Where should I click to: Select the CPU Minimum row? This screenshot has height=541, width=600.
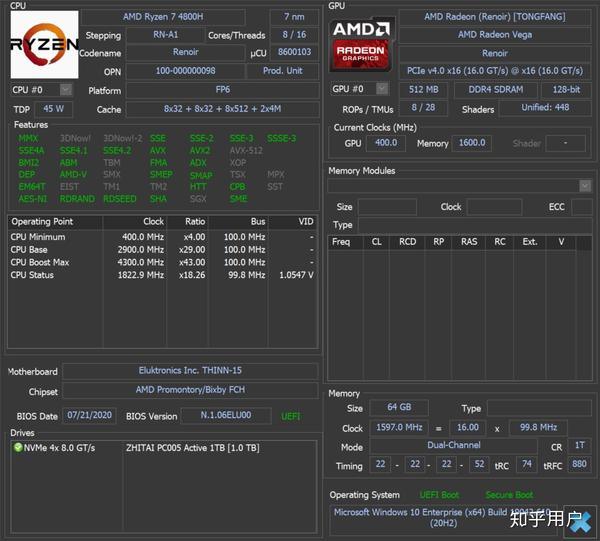163,237
